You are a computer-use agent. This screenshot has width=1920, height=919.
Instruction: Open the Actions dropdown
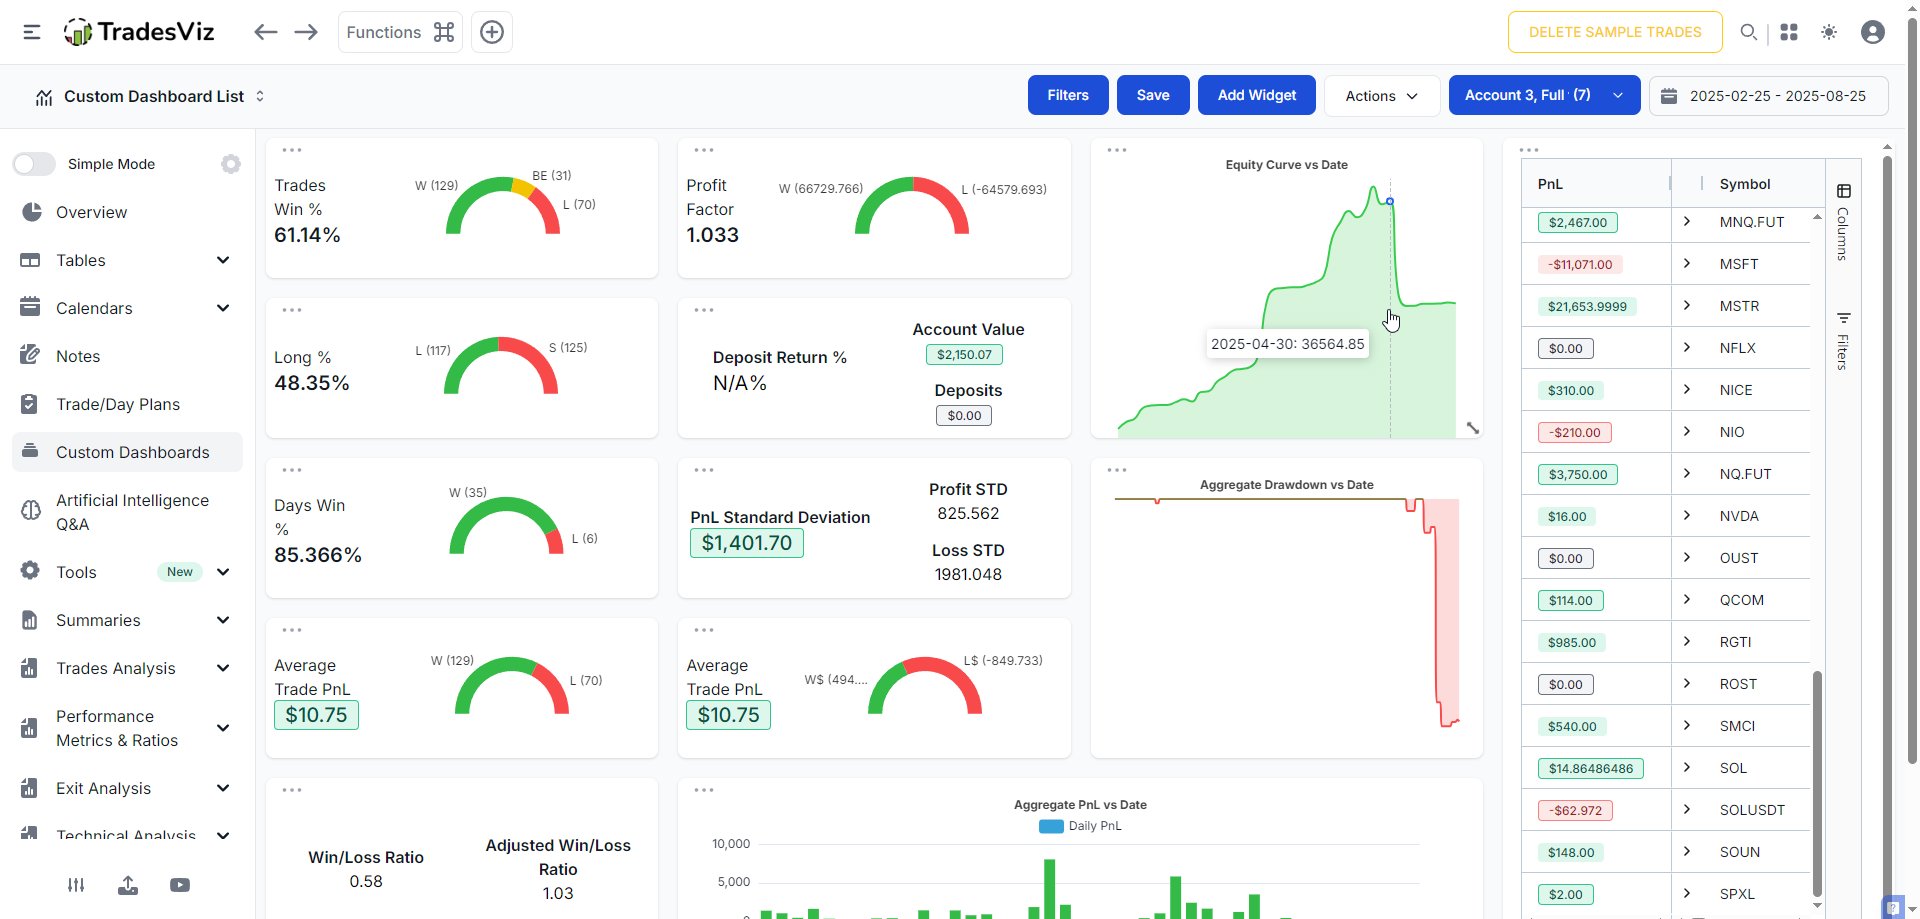(1382, 95)
